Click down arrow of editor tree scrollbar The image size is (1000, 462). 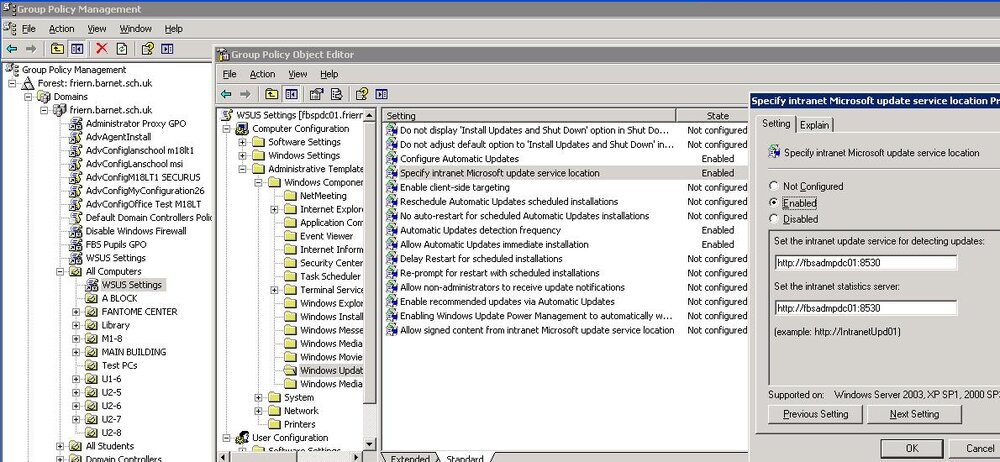(370, 444)
